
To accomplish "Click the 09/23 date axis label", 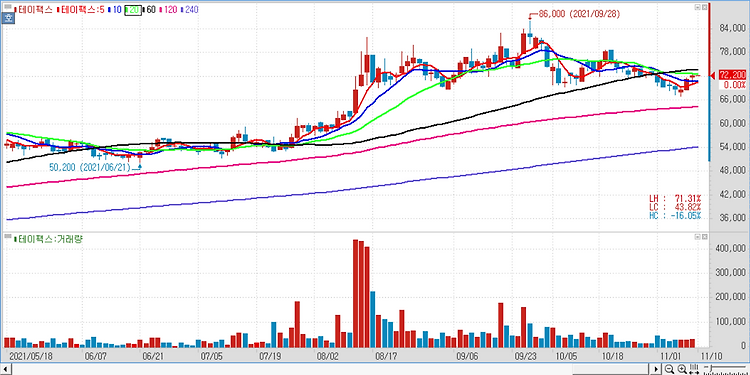I will (x=525, y=356).
